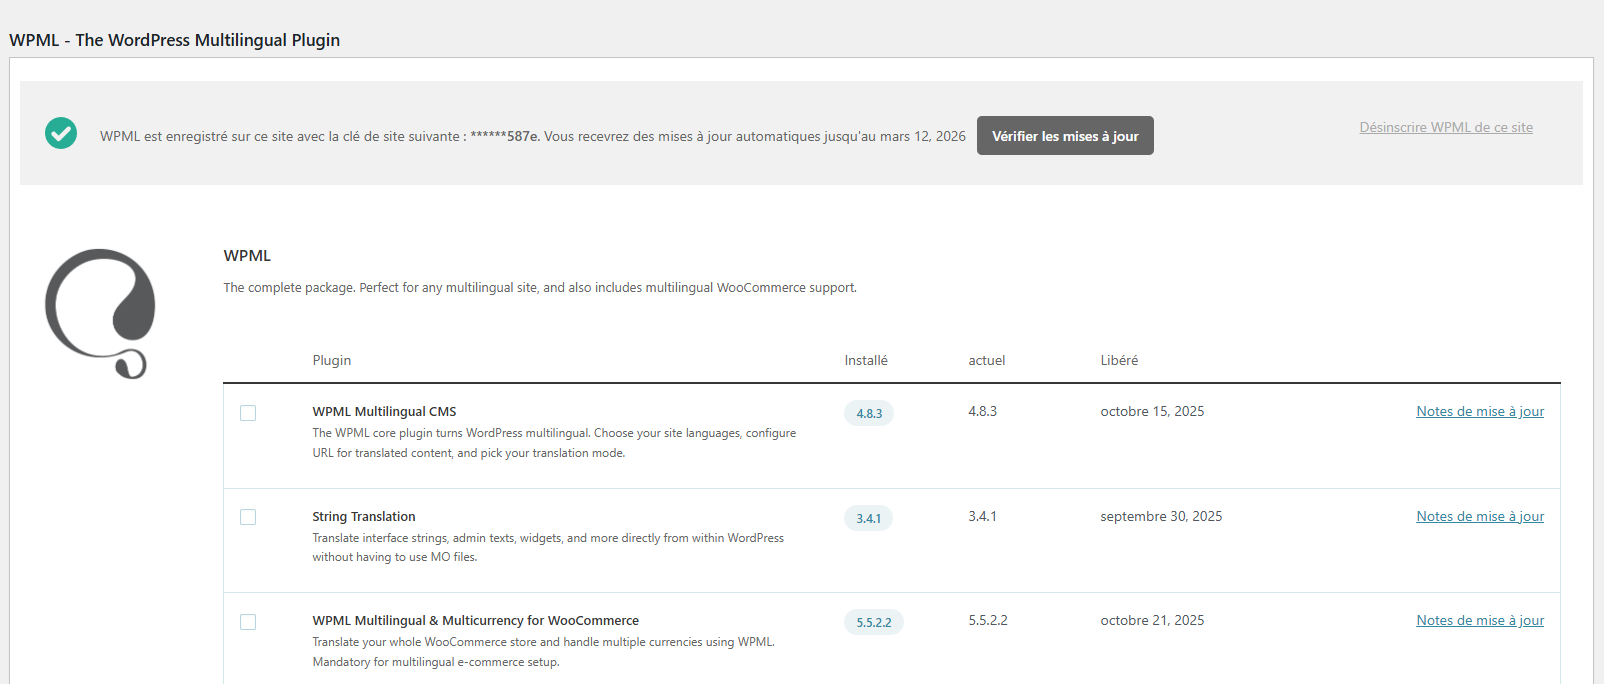Click the Plugin column header

(331, 360)
